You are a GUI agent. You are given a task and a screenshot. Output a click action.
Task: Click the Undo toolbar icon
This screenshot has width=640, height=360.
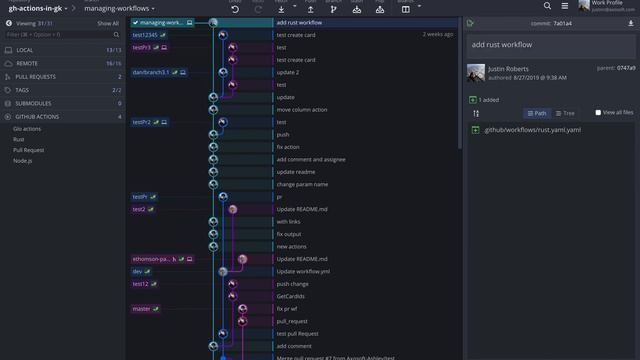[235, 9]
